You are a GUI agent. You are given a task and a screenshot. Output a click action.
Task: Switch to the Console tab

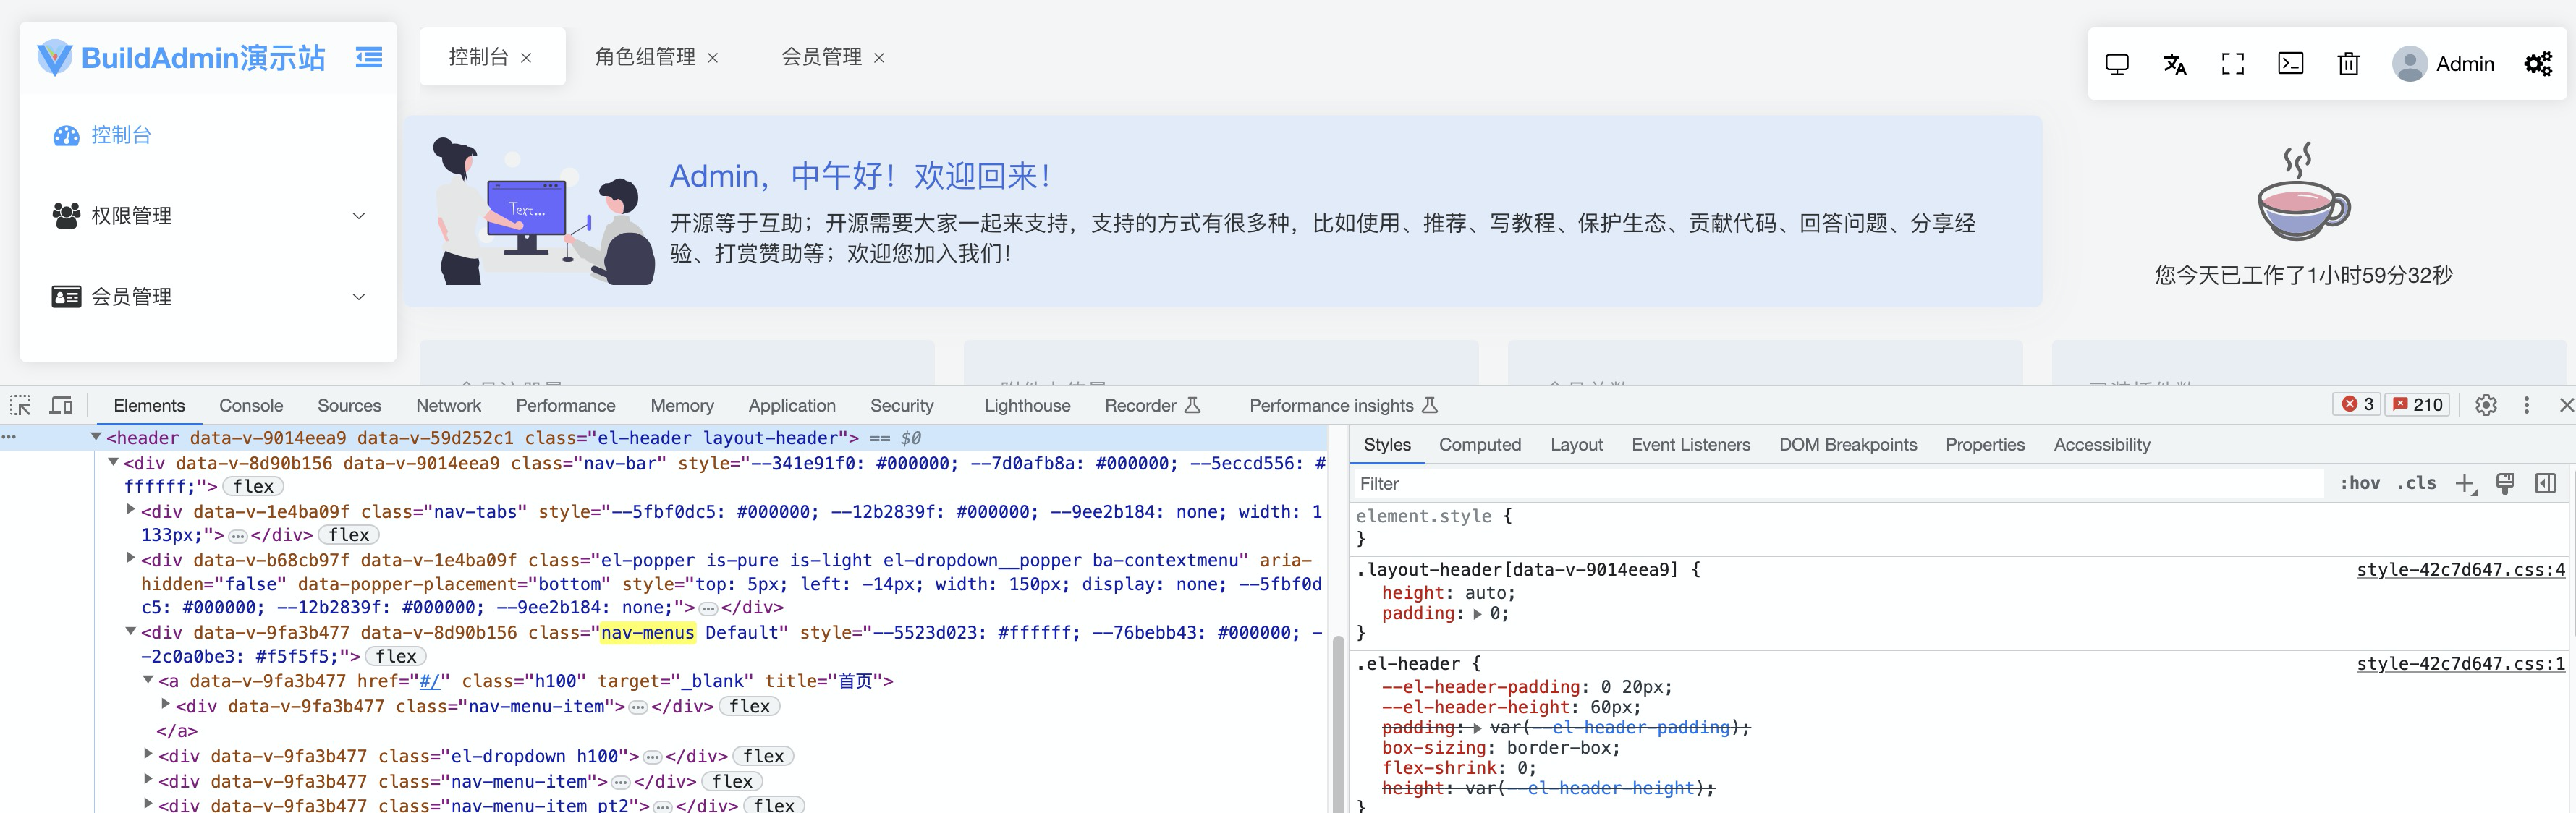tap(251, 405)
